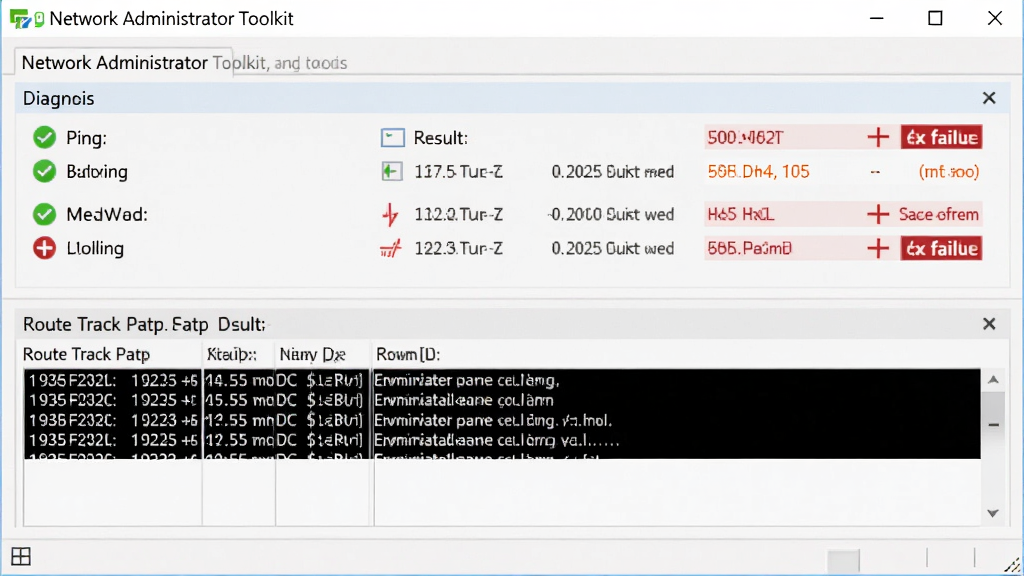Click the red plus in the 565.PatmB row

click(x=878, y=248)
